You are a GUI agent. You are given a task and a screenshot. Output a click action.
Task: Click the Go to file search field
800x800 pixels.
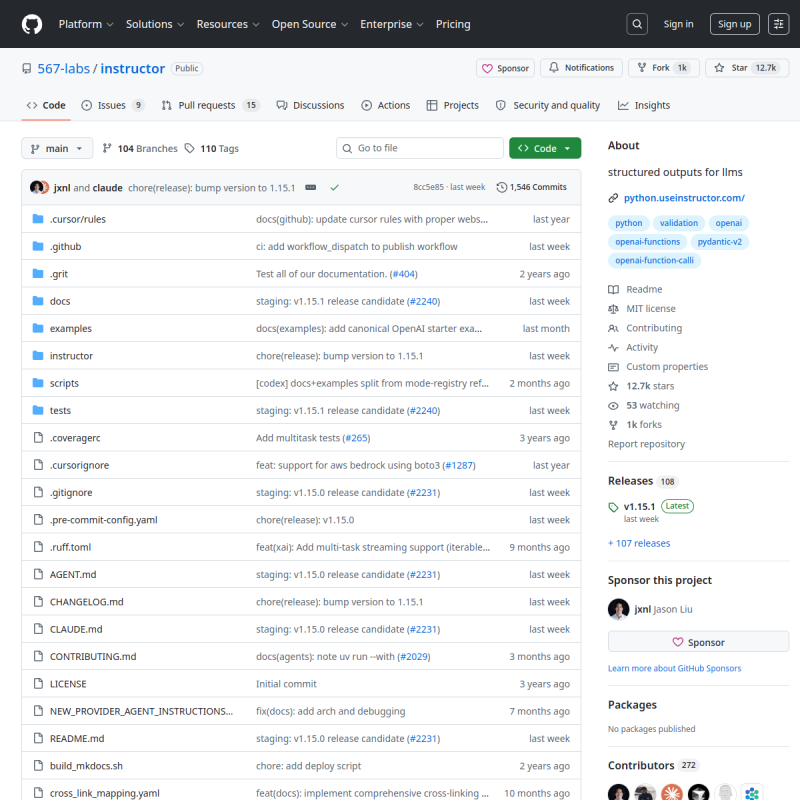point(420,148)
